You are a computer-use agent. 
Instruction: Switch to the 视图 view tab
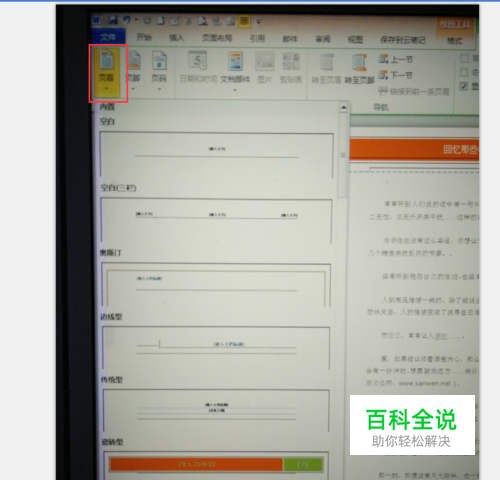click(355, 40)
